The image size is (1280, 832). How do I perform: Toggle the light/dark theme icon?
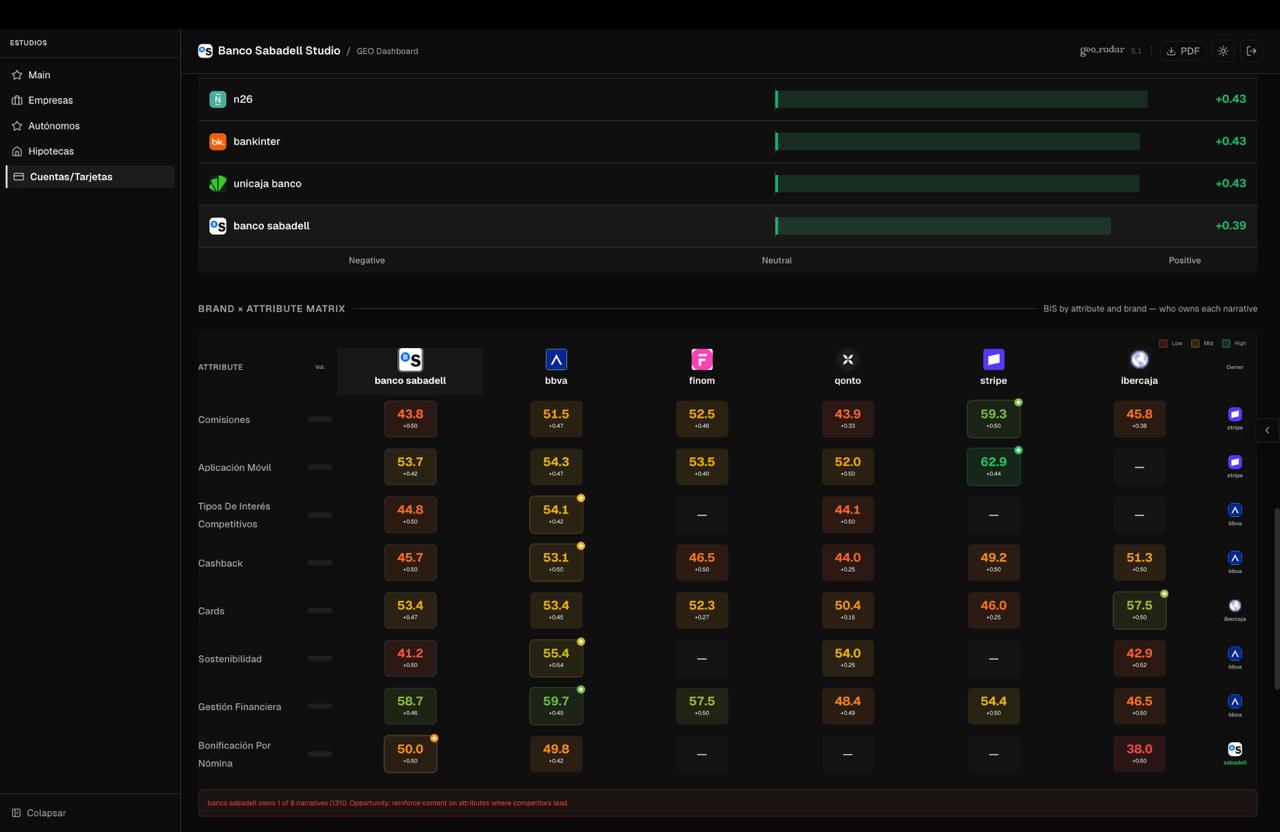coord(1223,51)
